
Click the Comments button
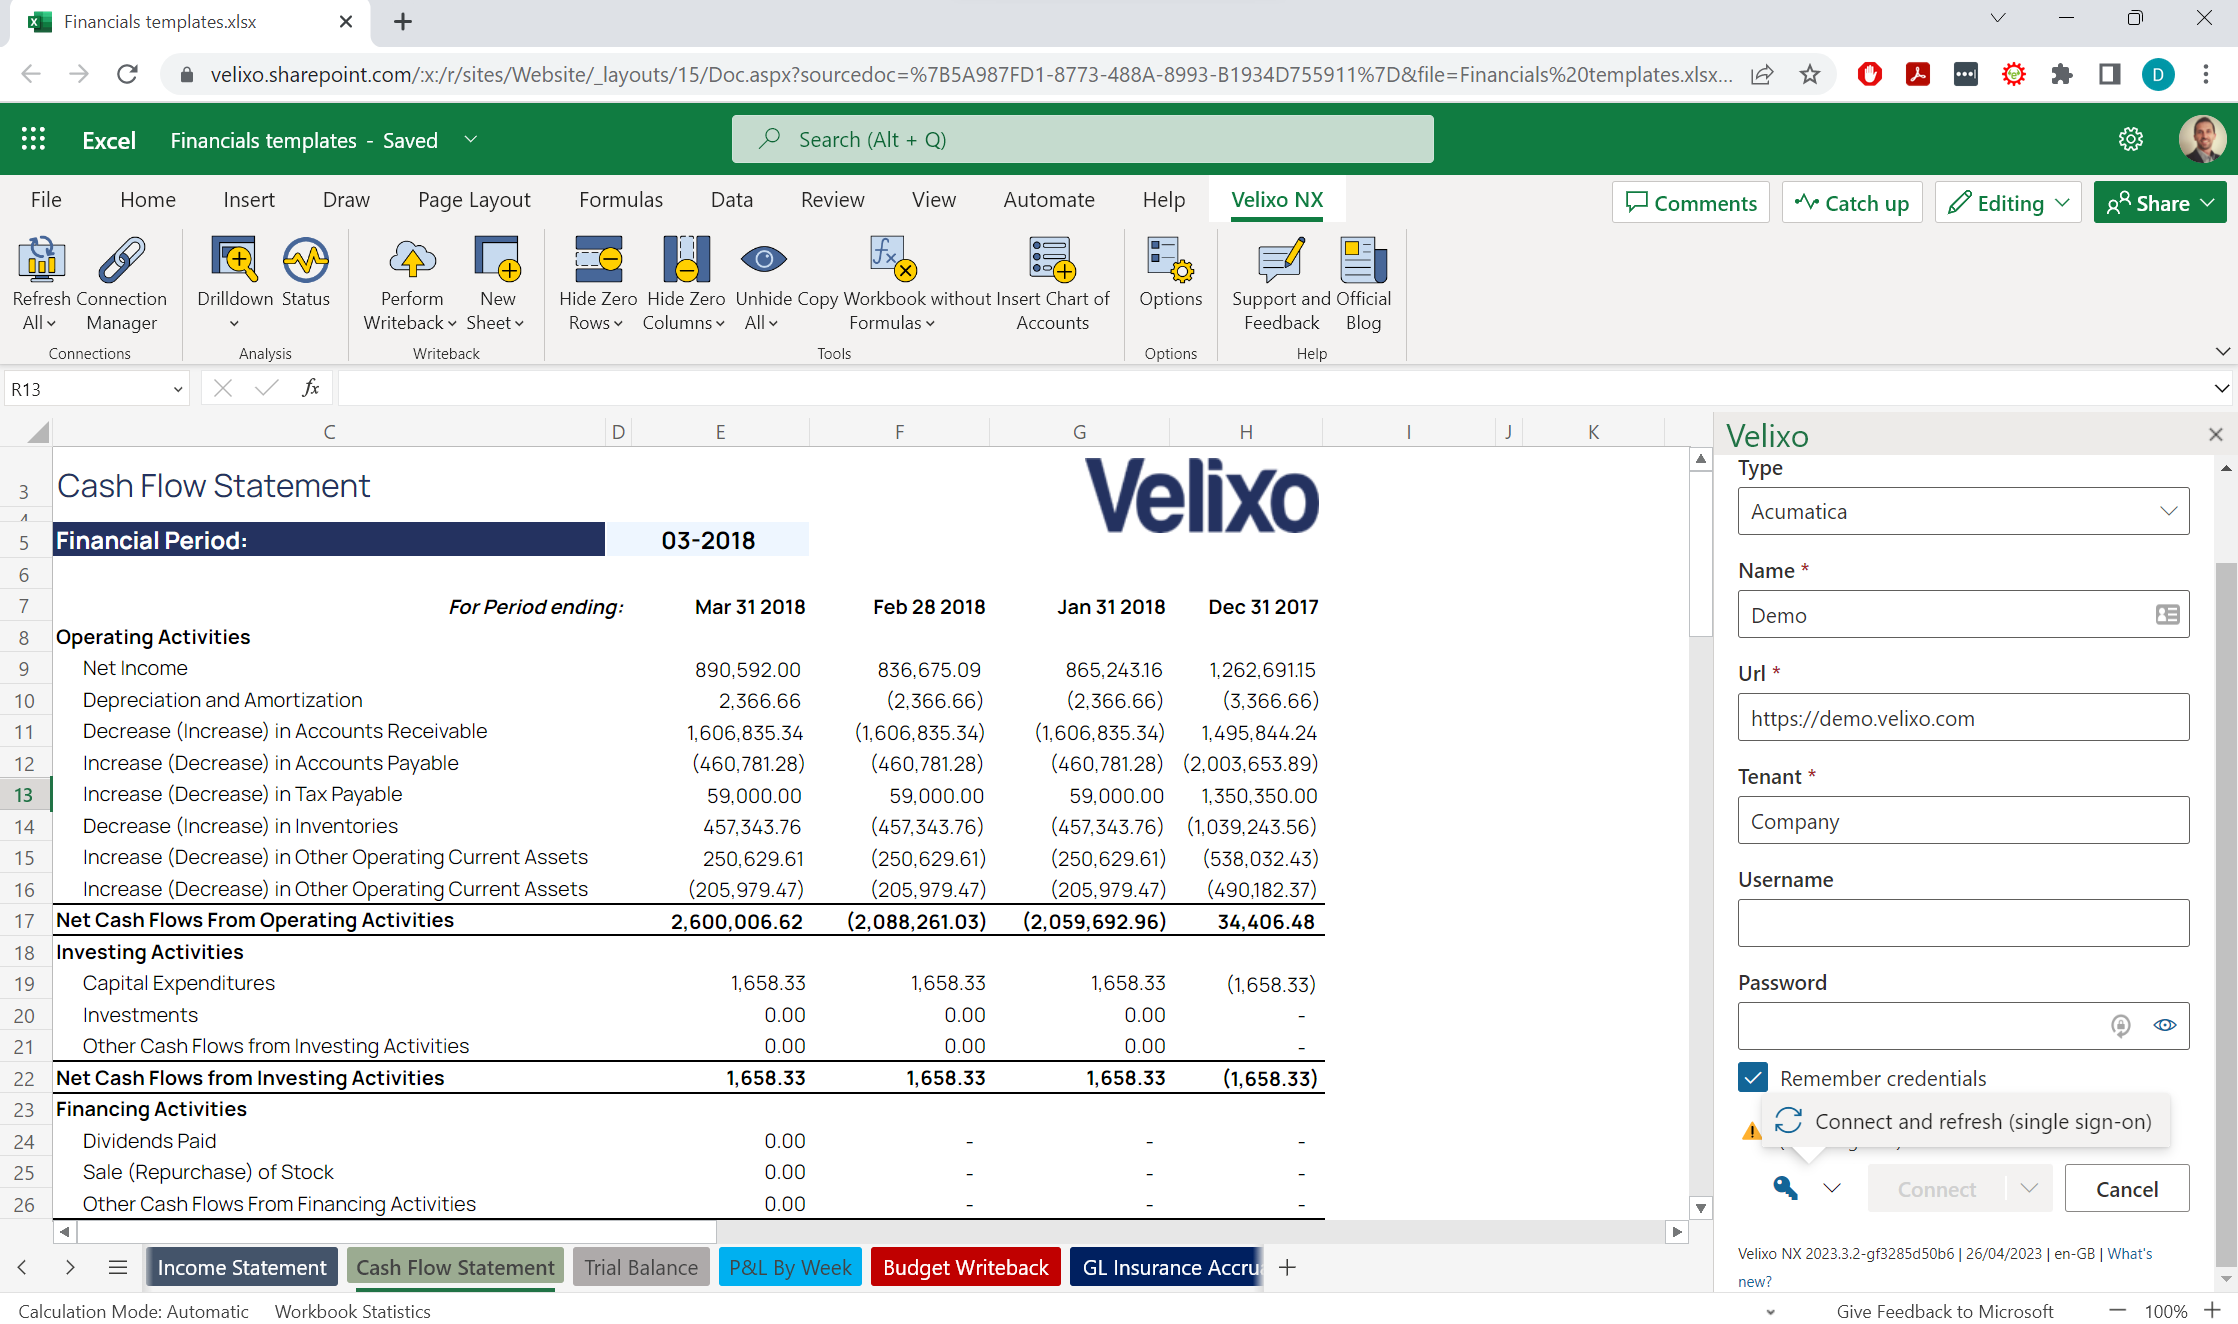[1690, 203]
